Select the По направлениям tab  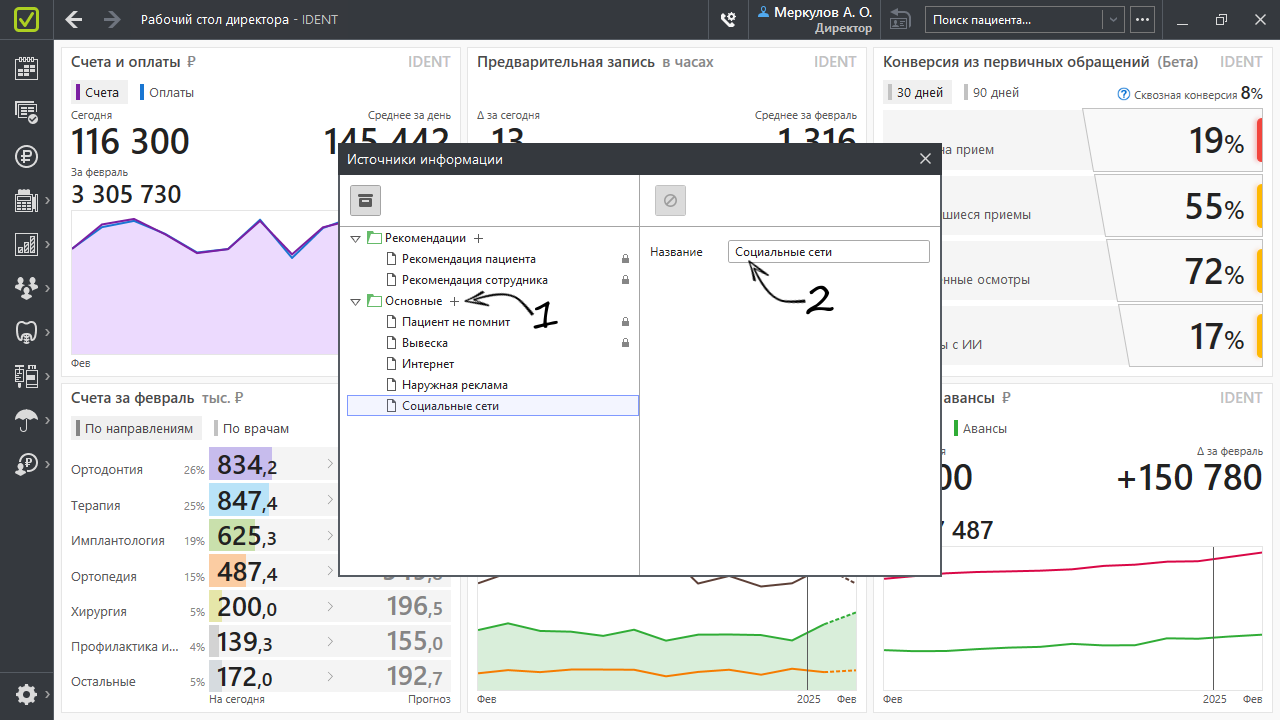point(136,428)
